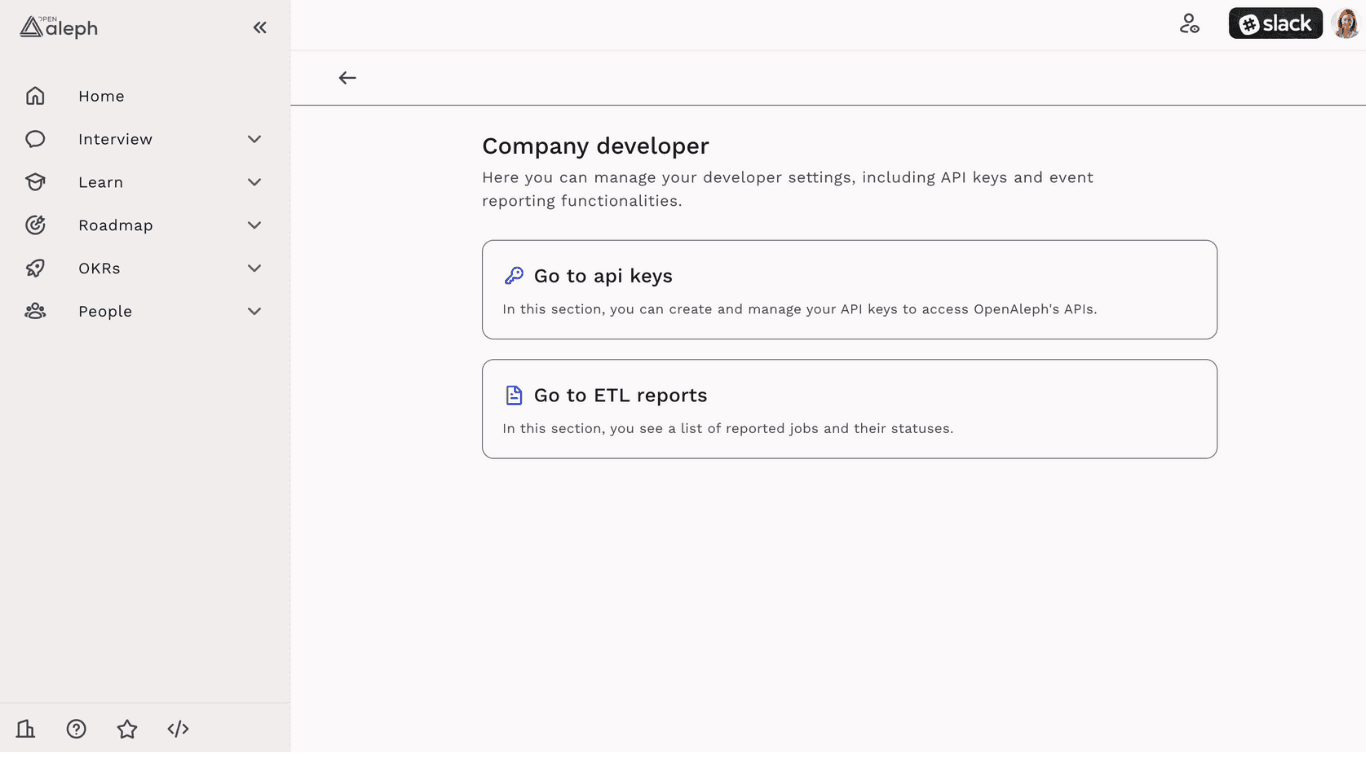The height and width of the screenshot is (768, 1366).
Task: Click the Learn graduation cap icon
Action: (35, 182)
